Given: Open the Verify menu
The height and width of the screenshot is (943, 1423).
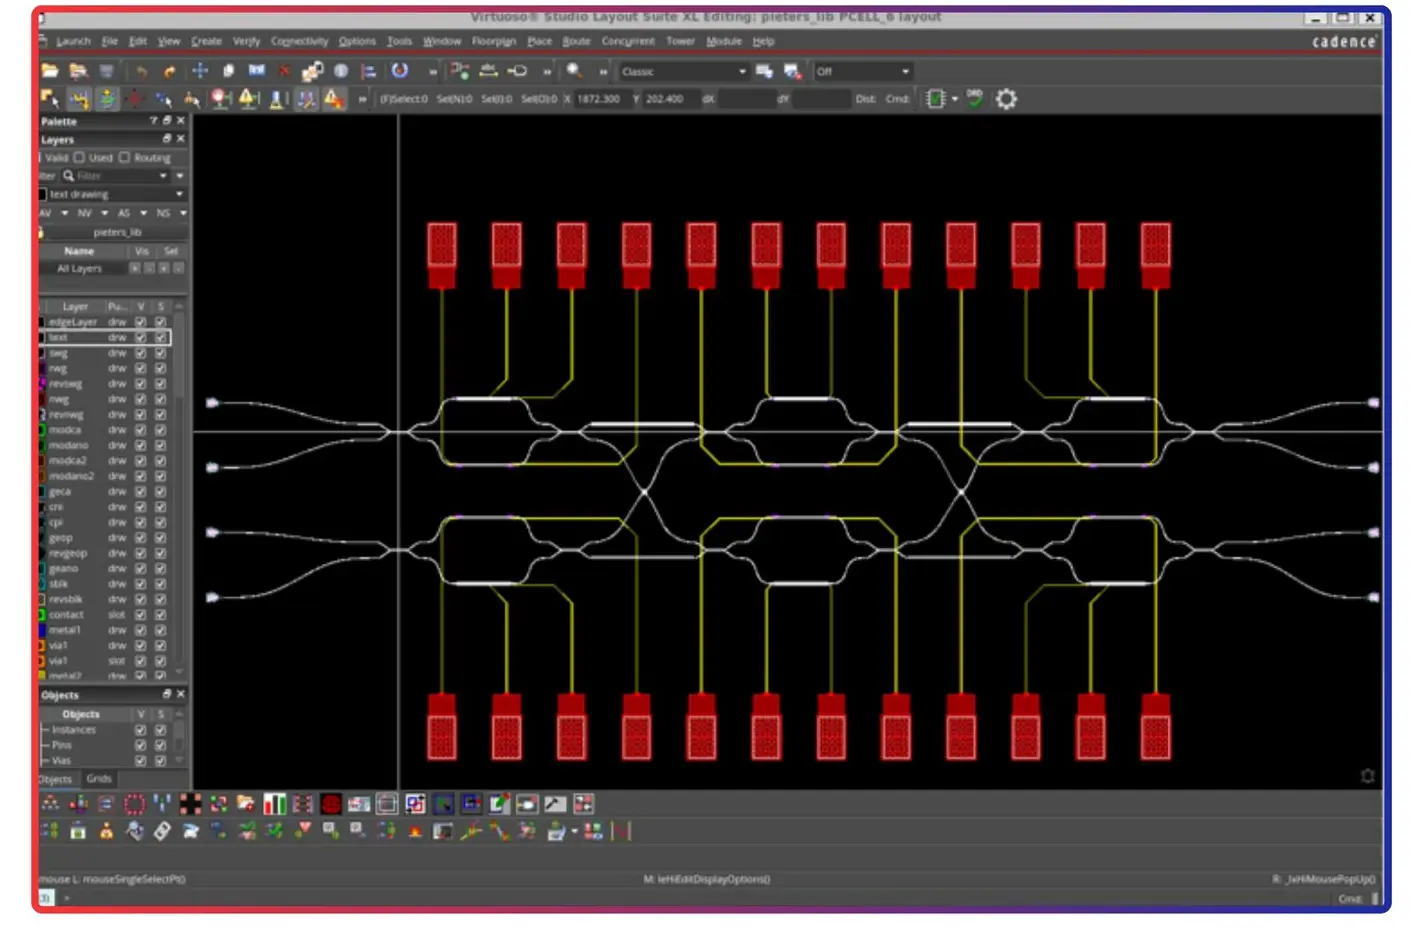Looking at the screenshot, I should [x=246, y=41].
